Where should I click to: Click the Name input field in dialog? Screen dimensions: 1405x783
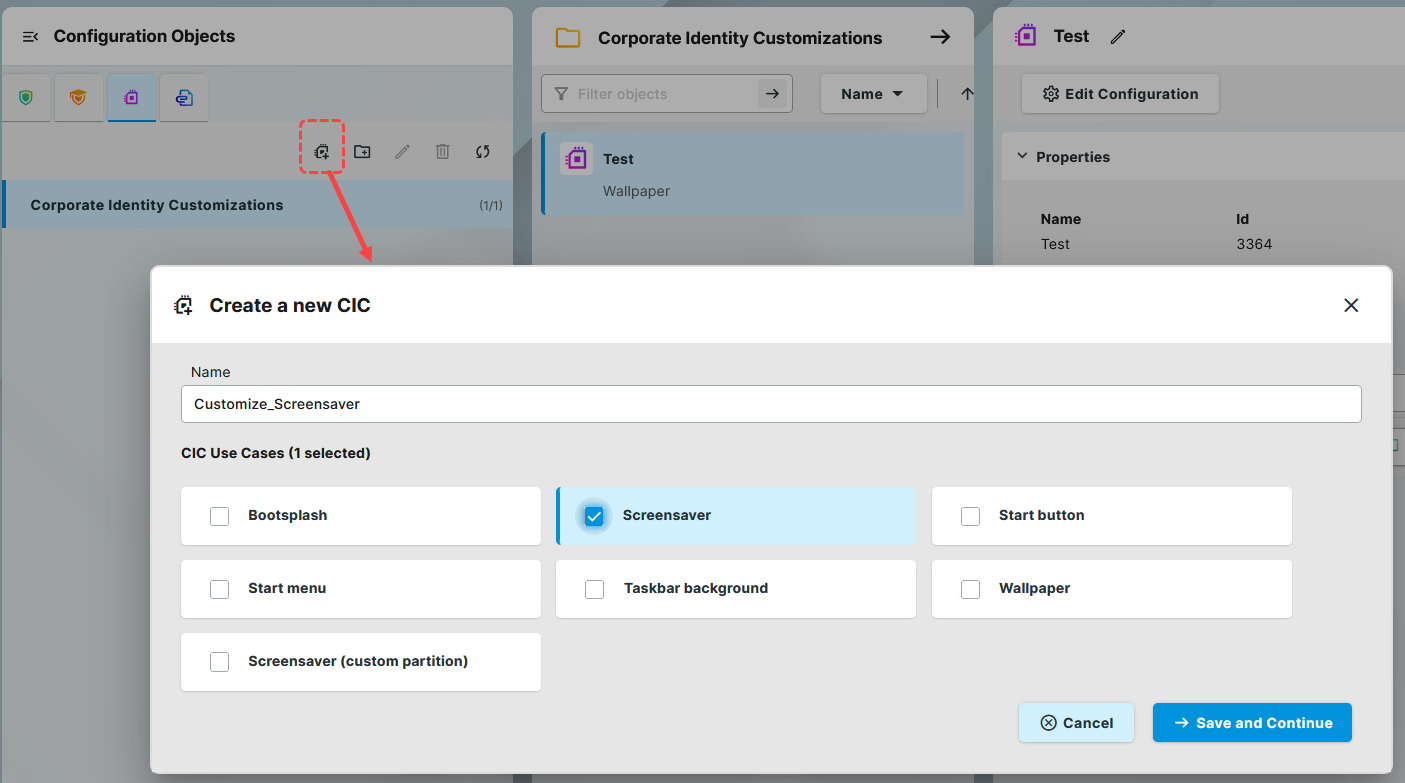tap(770, 404)
